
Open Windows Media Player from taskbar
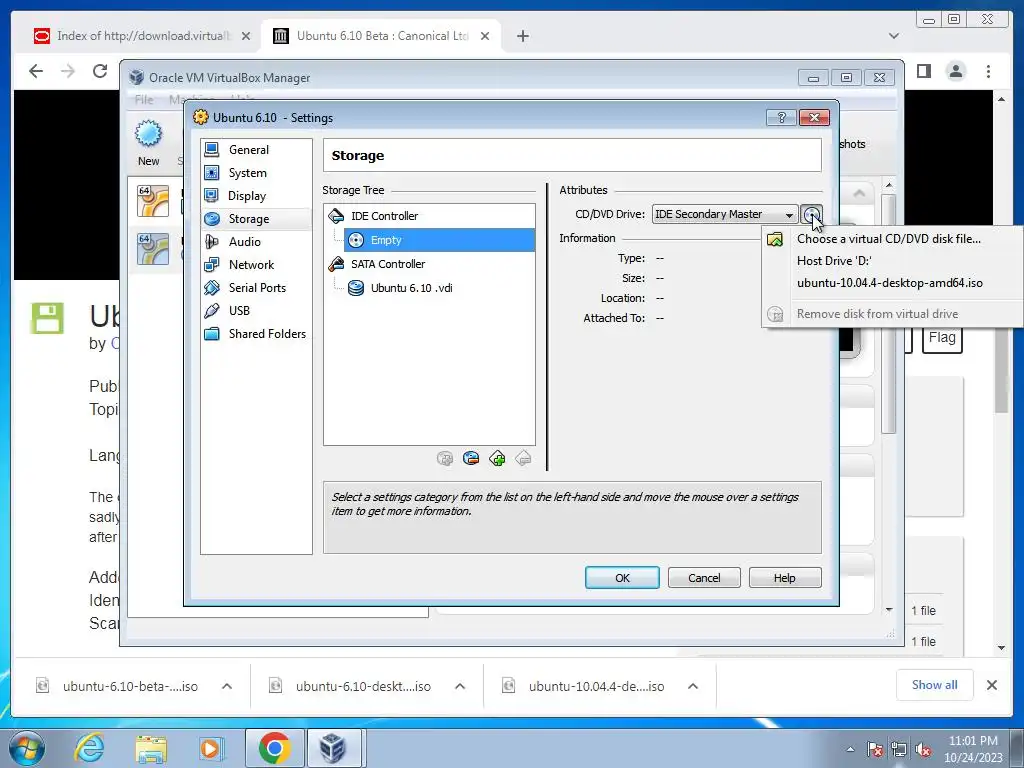tap(210, 748)
